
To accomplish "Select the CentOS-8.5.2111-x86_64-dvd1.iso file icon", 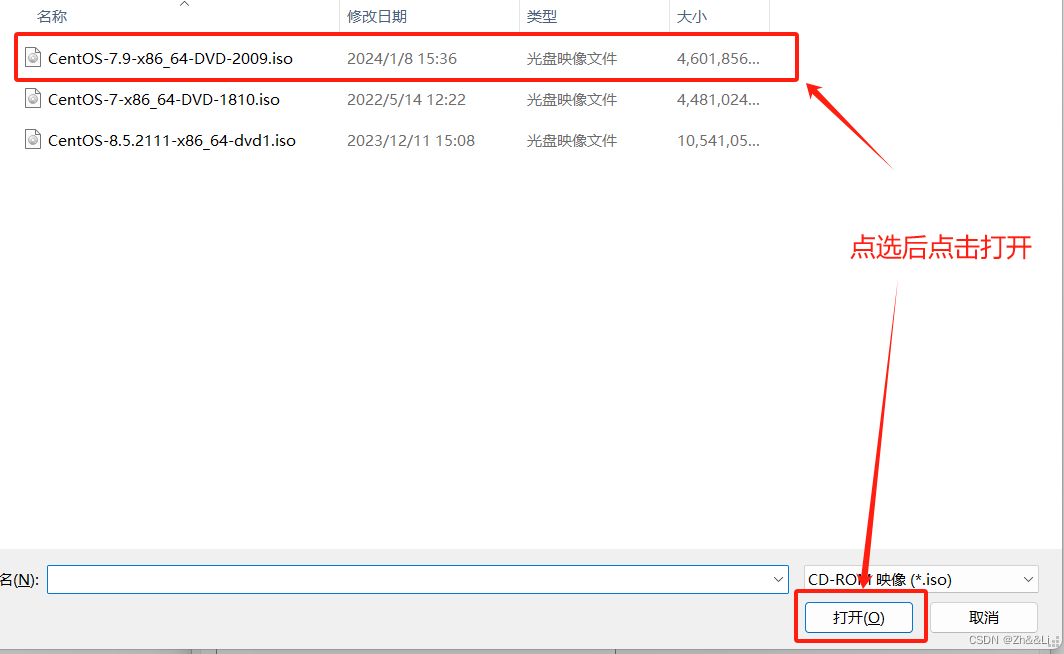I will pos(33,140).
